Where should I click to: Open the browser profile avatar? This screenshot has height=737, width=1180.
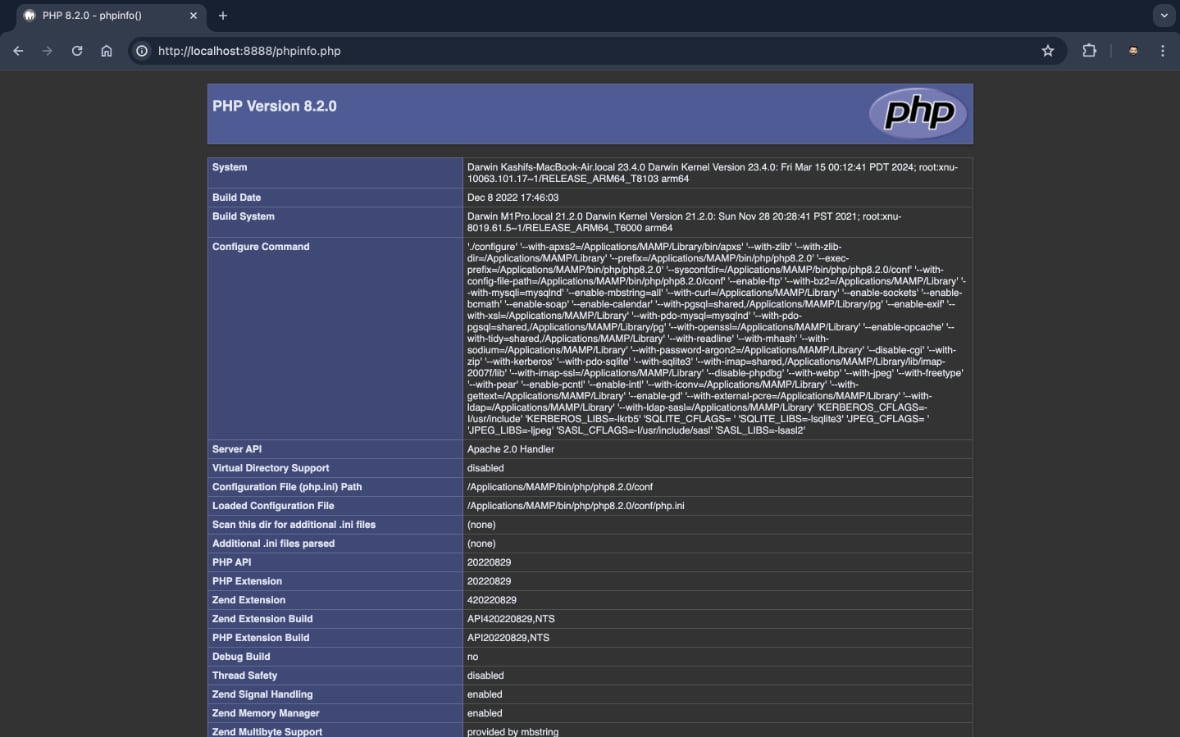pyautogui.click(x=1133, y=51)
